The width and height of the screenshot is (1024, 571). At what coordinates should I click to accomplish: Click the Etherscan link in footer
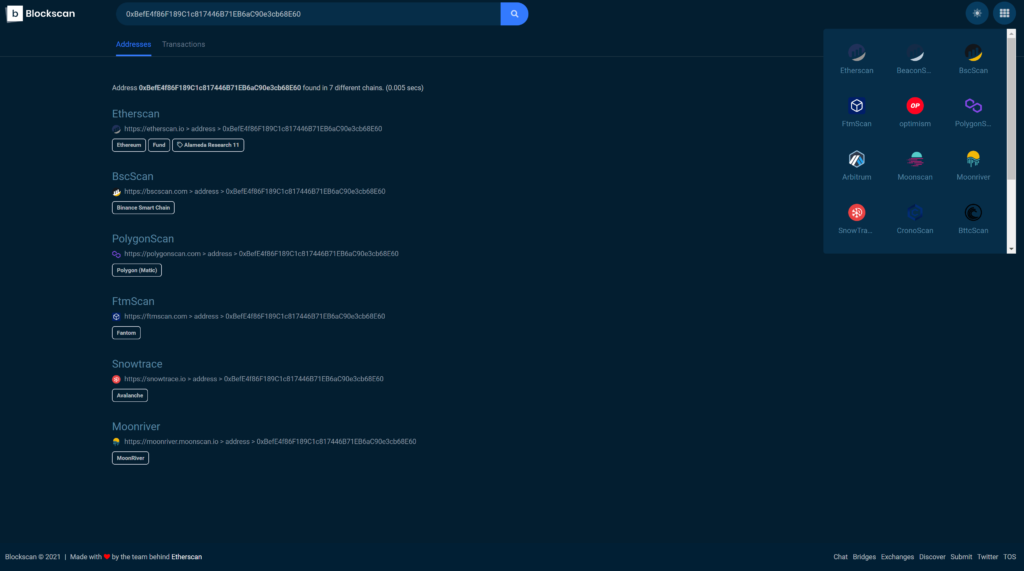186,557
